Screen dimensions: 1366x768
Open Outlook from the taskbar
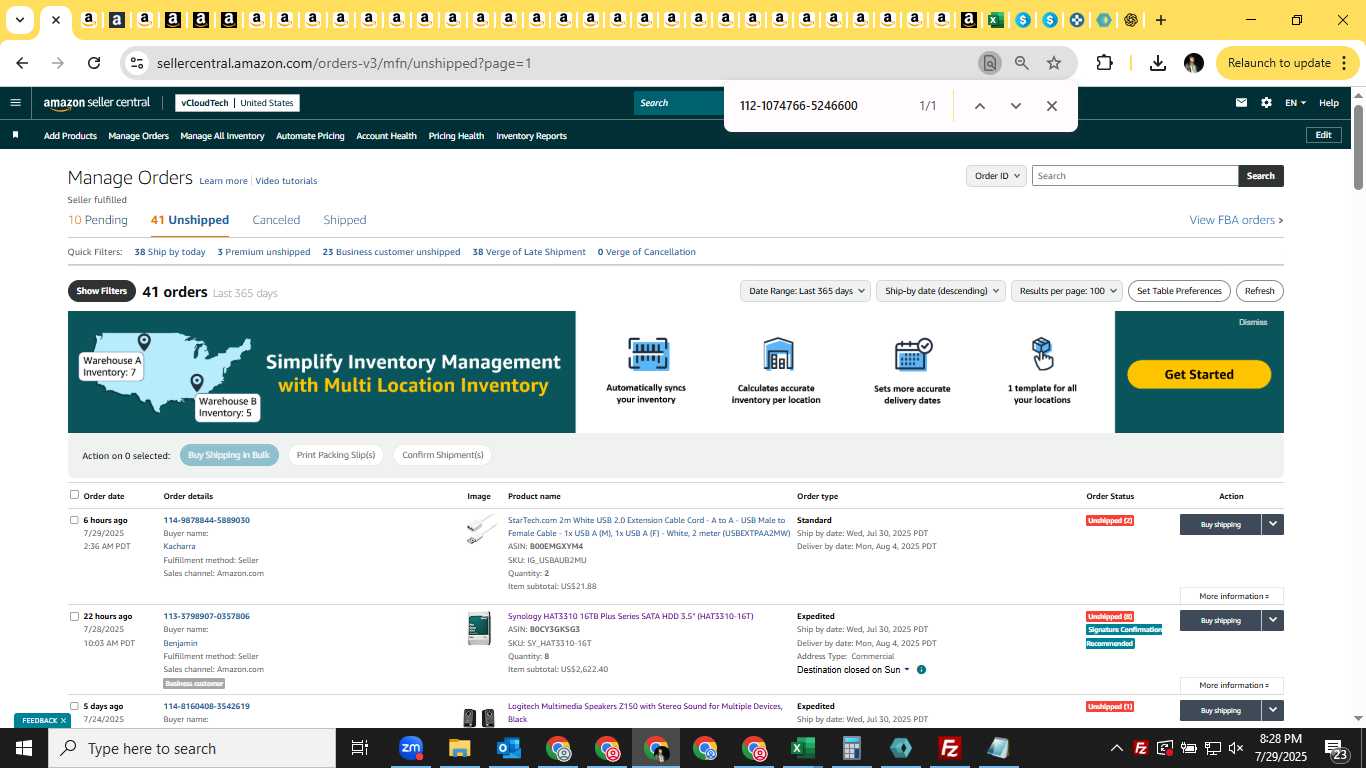(509, 748)
